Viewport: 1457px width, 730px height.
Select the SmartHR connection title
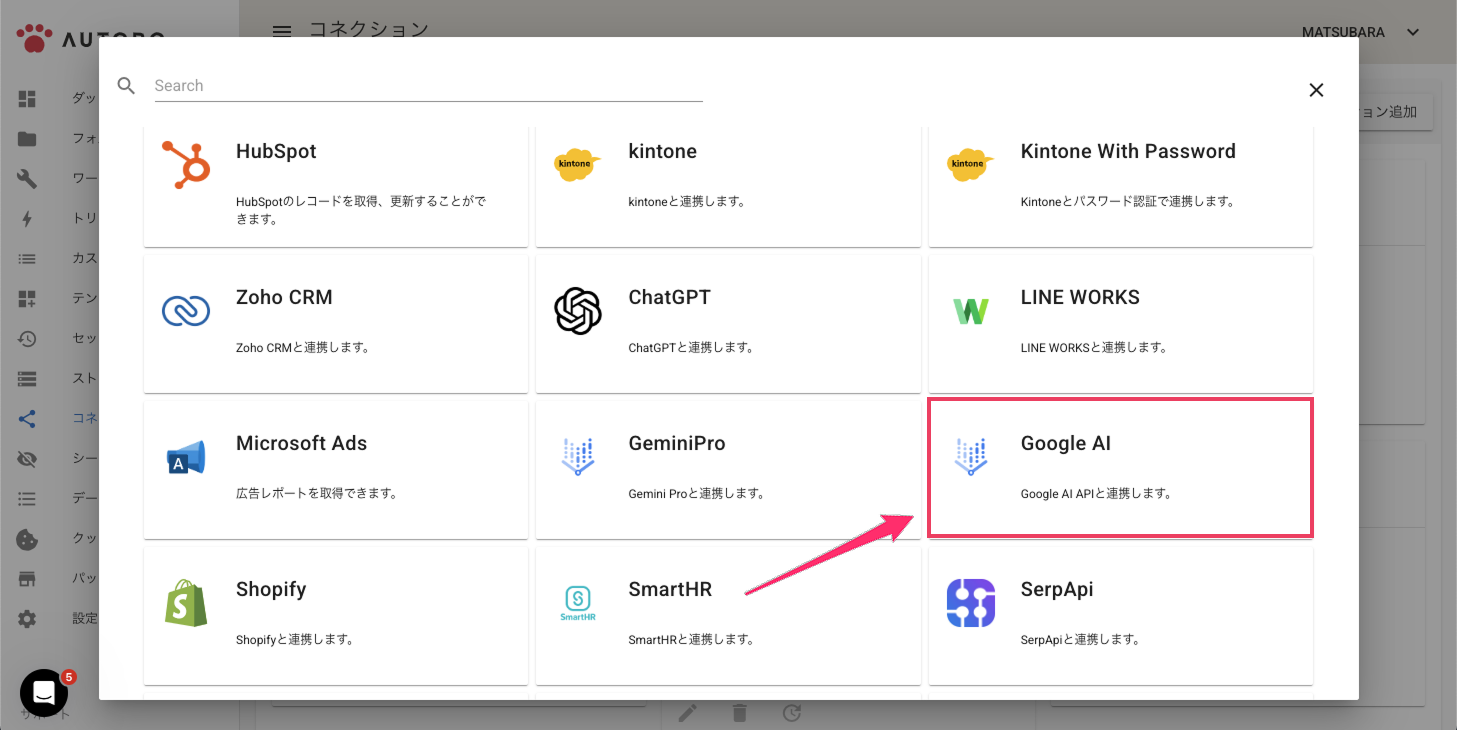point(670,590)
